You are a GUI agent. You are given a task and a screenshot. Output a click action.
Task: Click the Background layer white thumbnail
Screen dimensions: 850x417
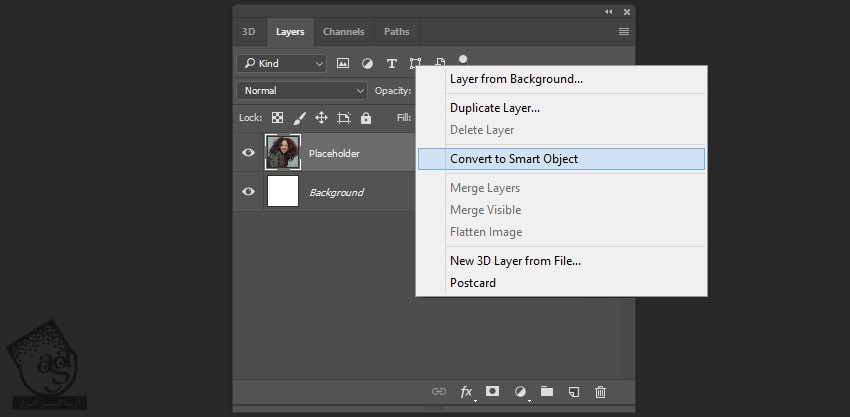point(283,191)
